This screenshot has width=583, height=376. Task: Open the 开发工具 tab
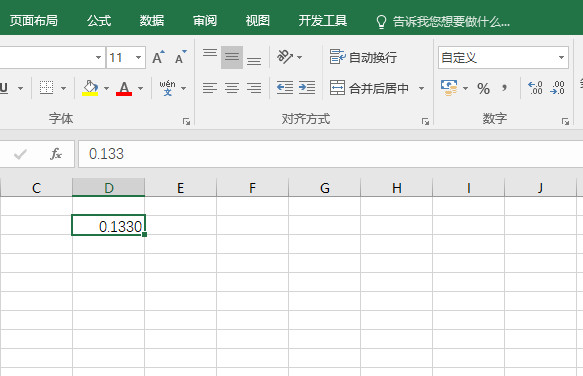(323, 20)
